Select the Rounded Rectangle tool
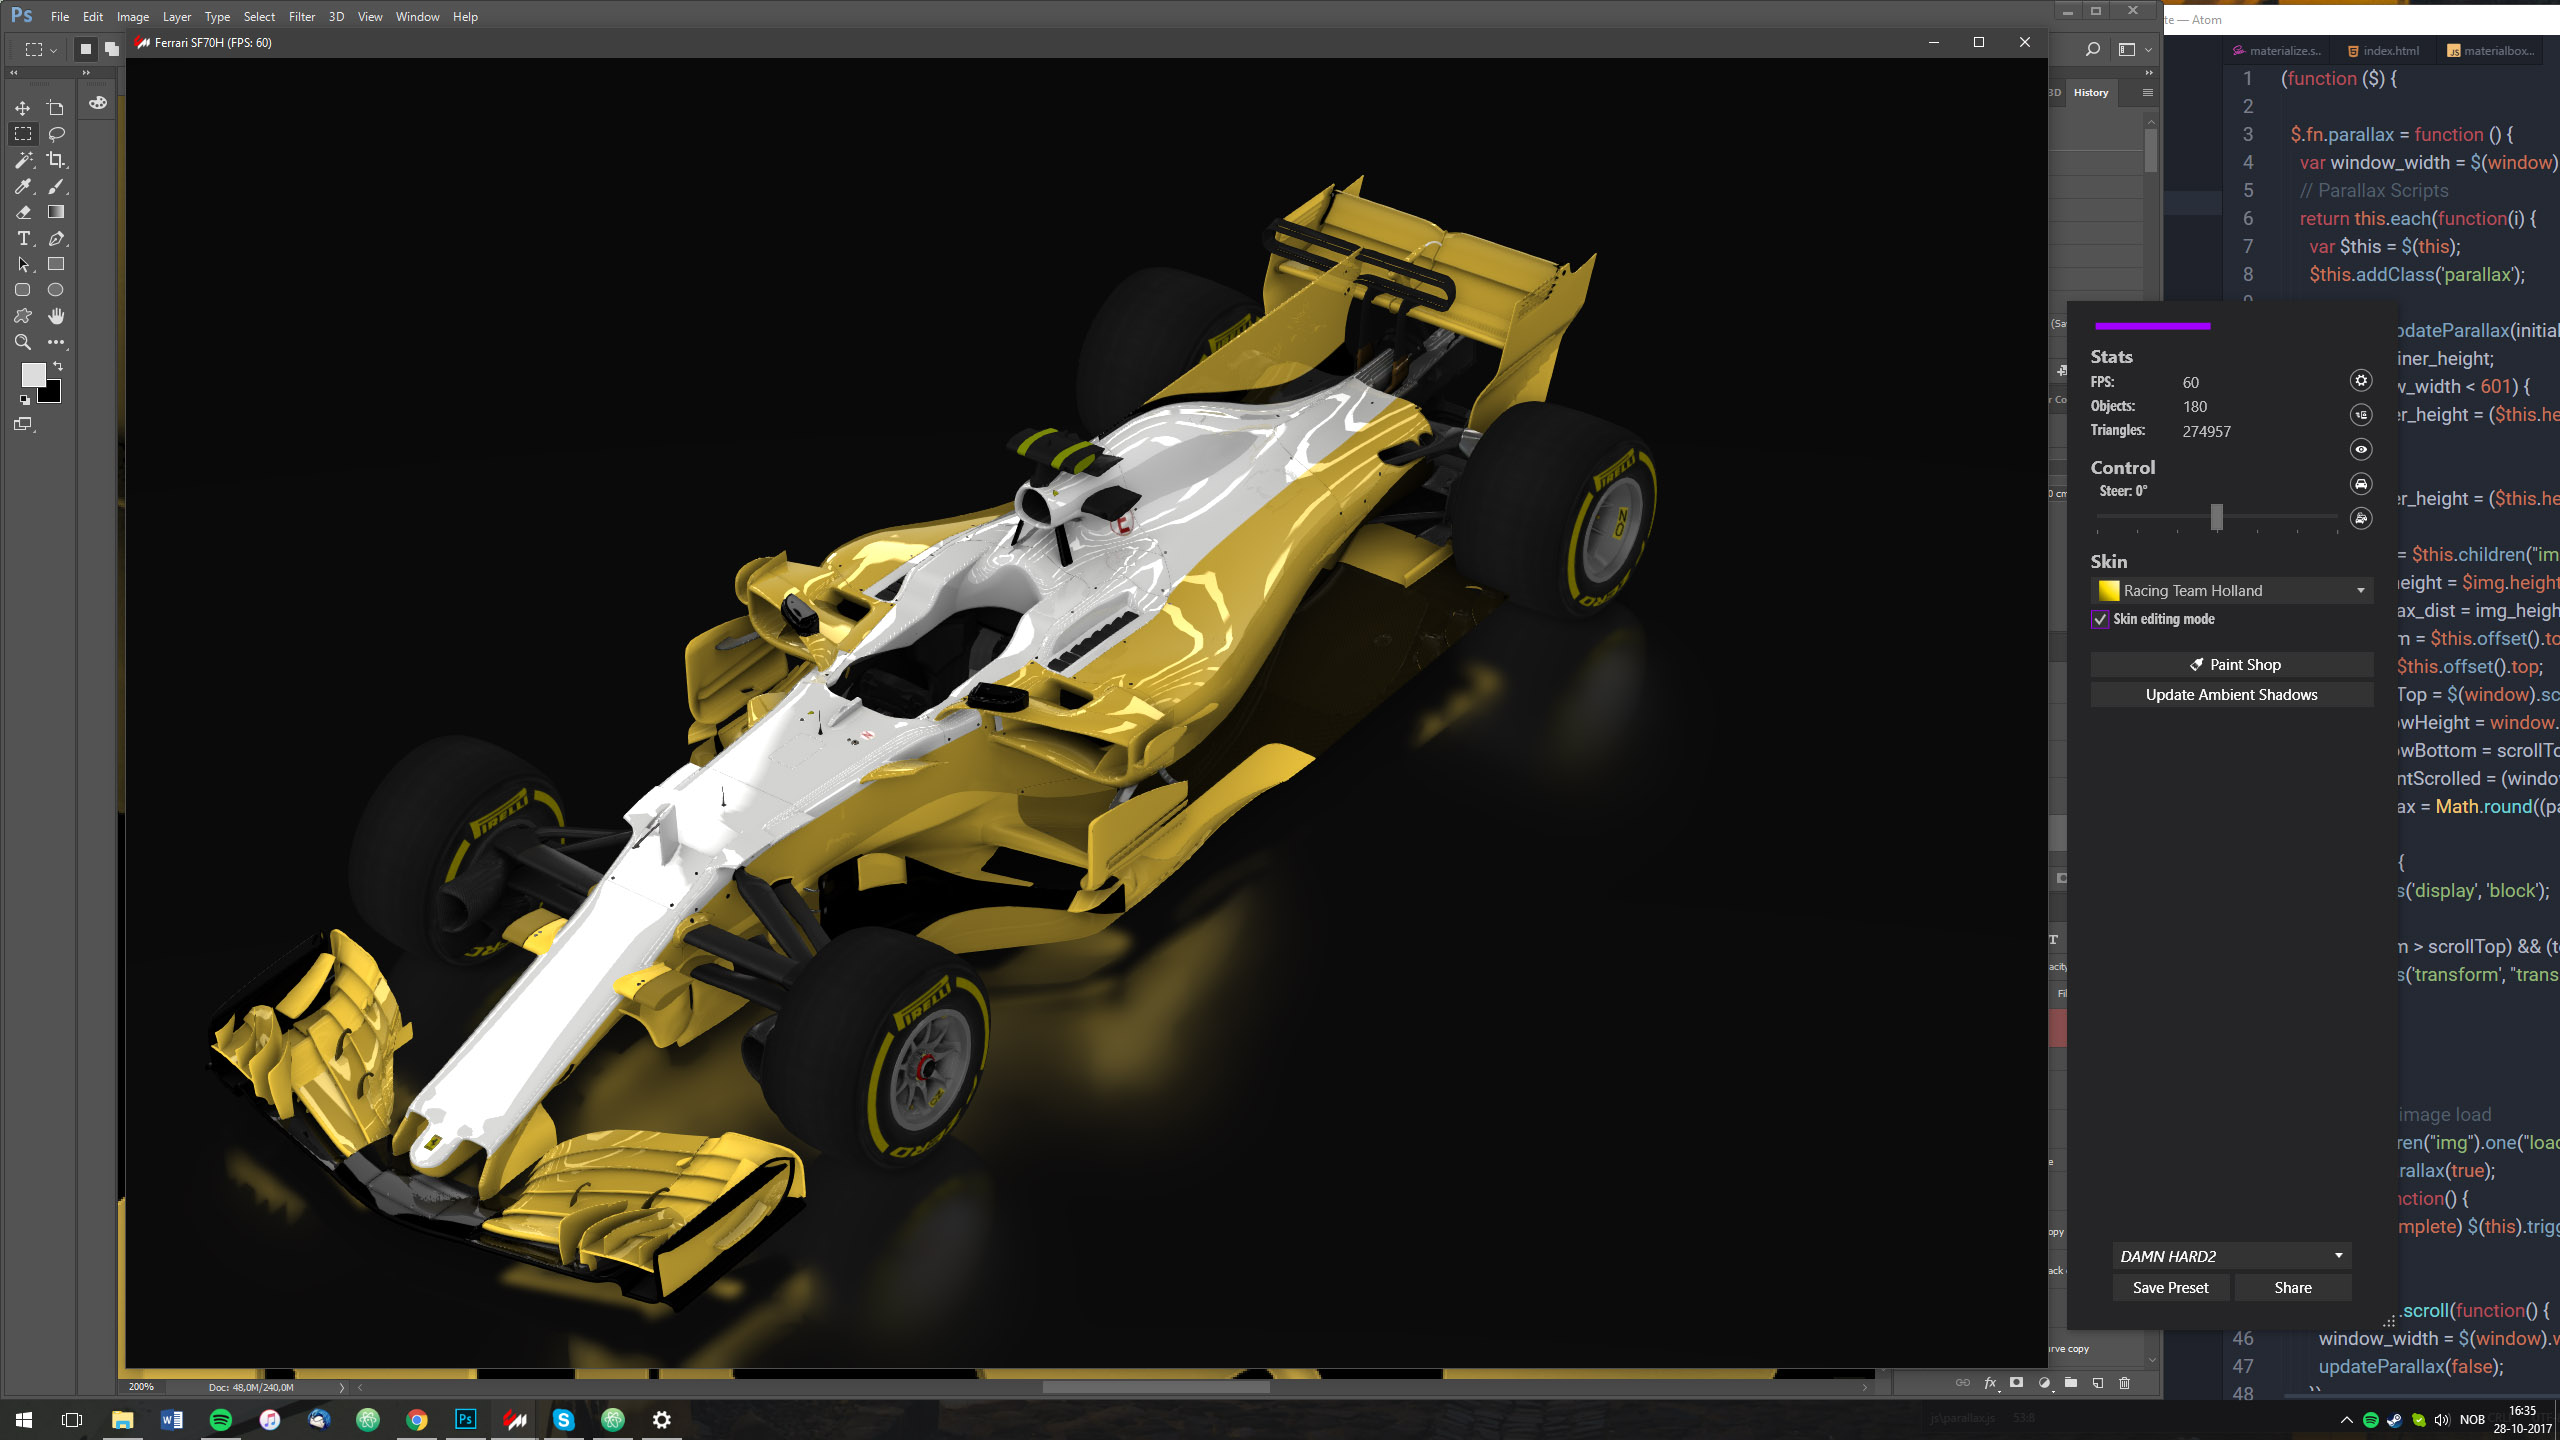The height and width of the screenshot is (1440, 2560). (x=22, y=290)
